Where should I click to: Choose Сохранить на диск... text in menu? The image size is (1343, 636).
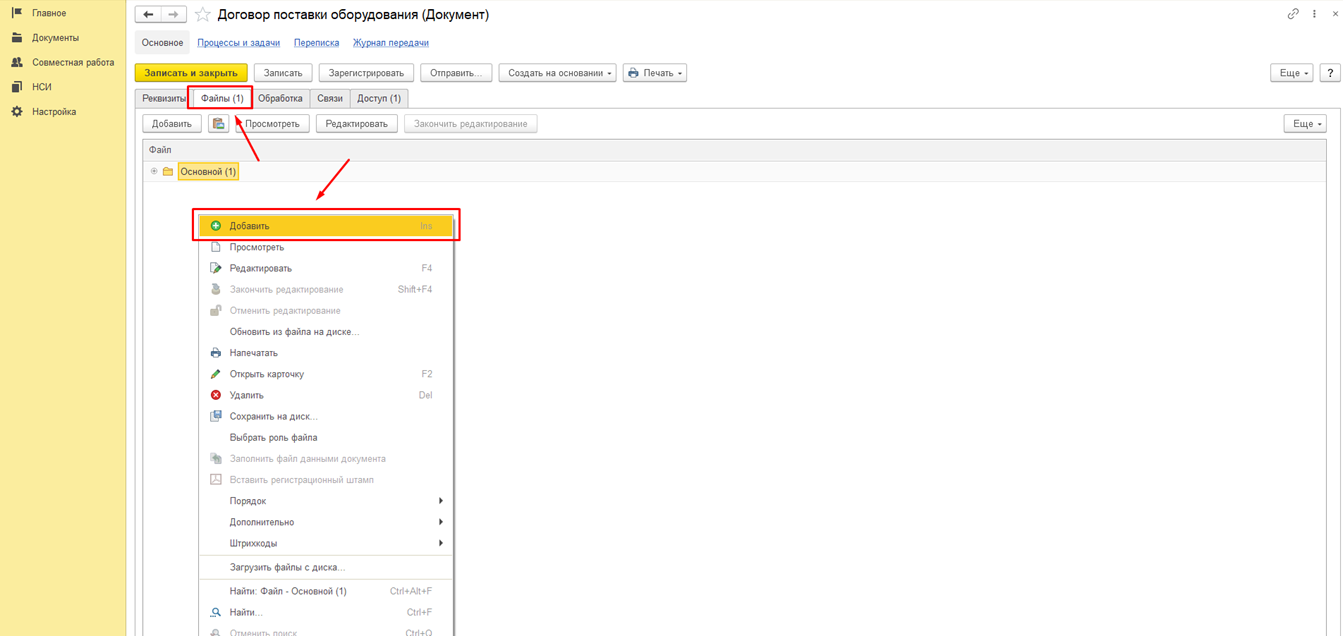tap(274, 416)
